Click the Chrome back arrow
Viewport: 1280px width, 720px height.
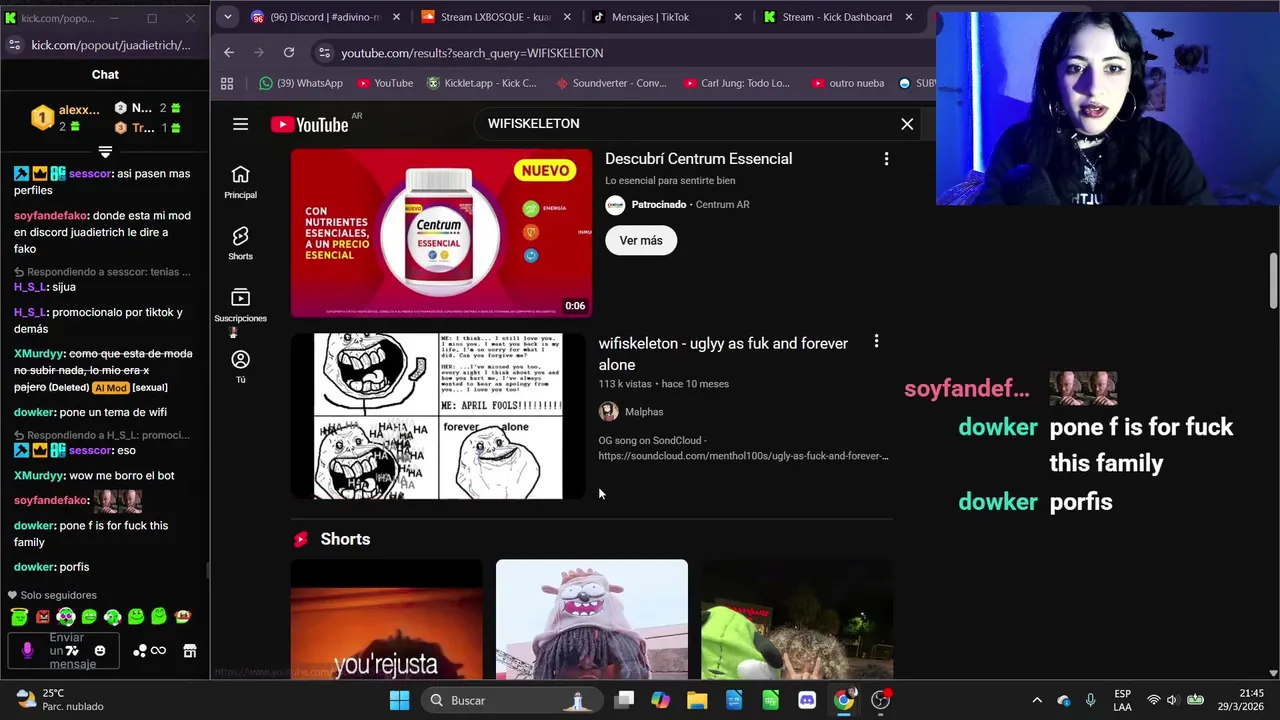point(229,52)
